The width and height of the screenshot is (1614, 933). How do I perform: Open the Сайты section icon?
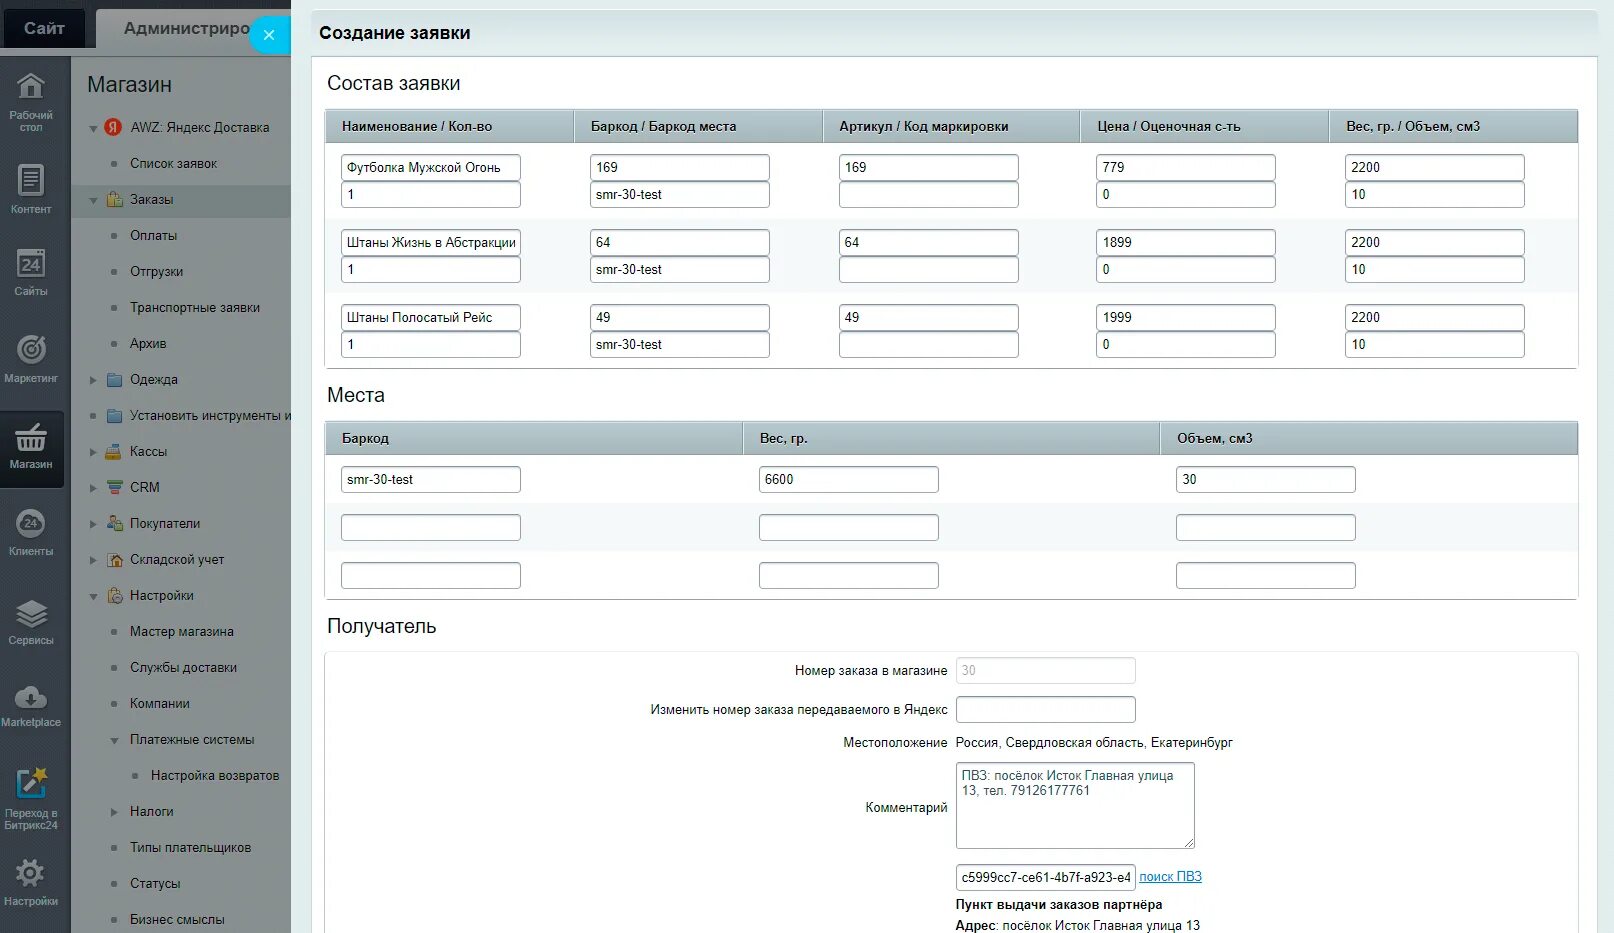coord(31,264)
